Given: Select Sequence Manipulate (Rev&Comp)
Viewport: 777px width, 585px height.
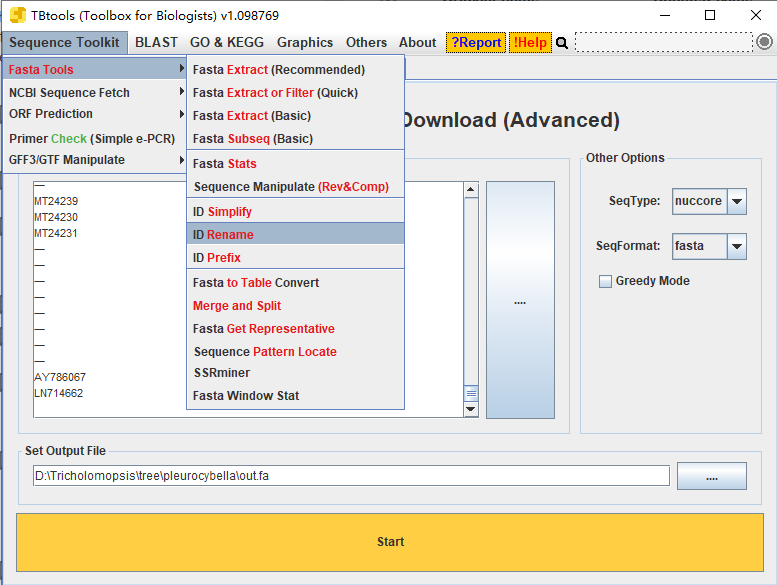Looking at the screenshot, I should click(295, 187).
